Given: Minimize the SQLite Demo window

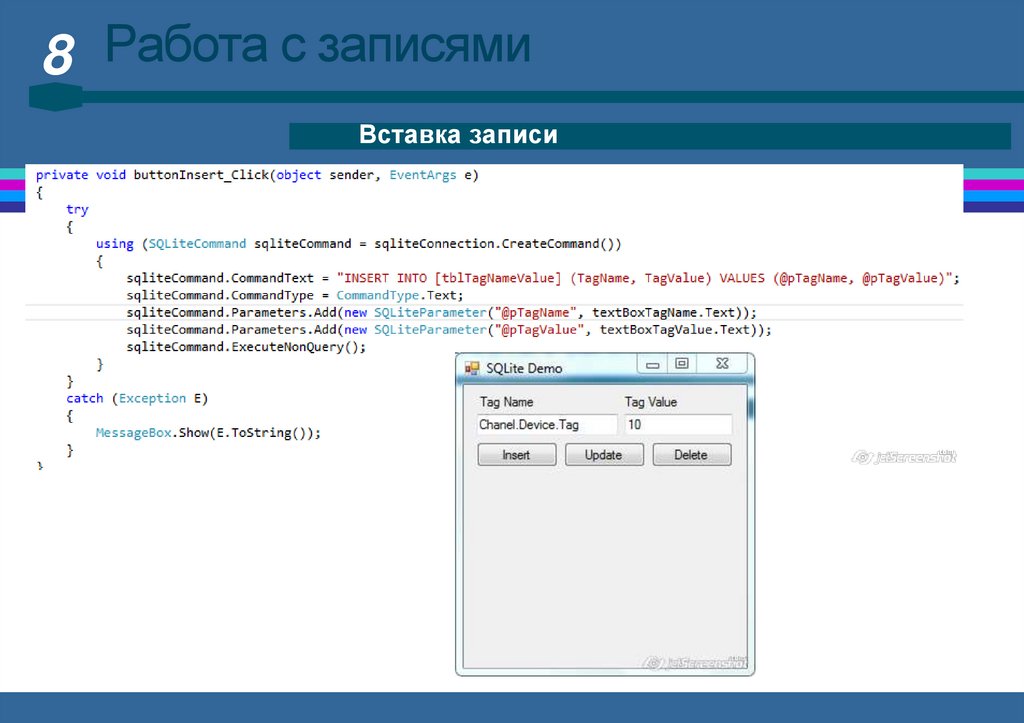Looking at the screenshot, I should point(652,365).
